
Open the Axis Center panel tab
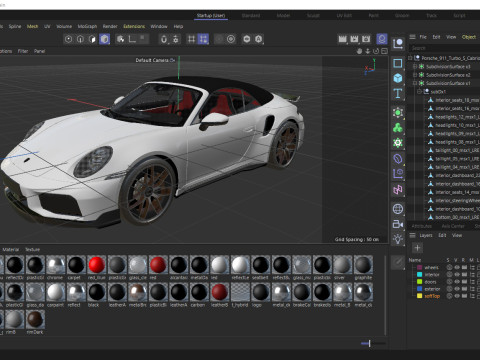(x=453, y=226)
